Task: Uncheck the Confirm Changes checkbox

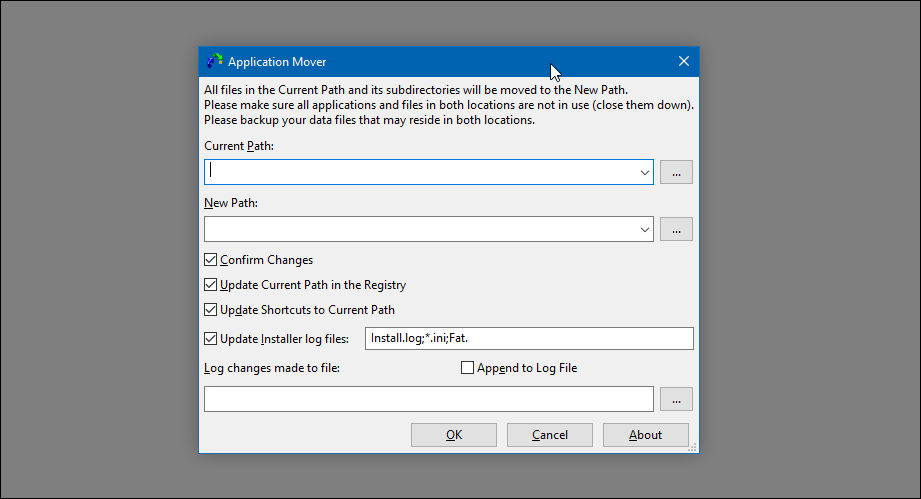Action: point(210,259)
